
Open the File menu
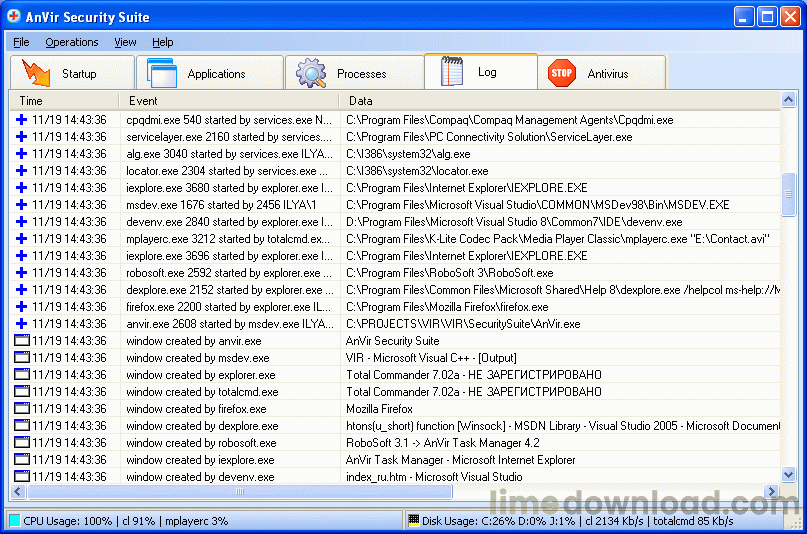21,42
